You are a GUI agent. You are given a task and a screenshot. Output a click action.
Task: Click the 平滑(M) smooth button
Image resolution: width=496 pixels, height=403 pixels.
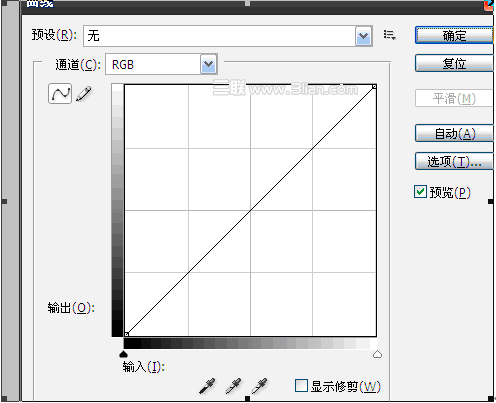[454, 98]
